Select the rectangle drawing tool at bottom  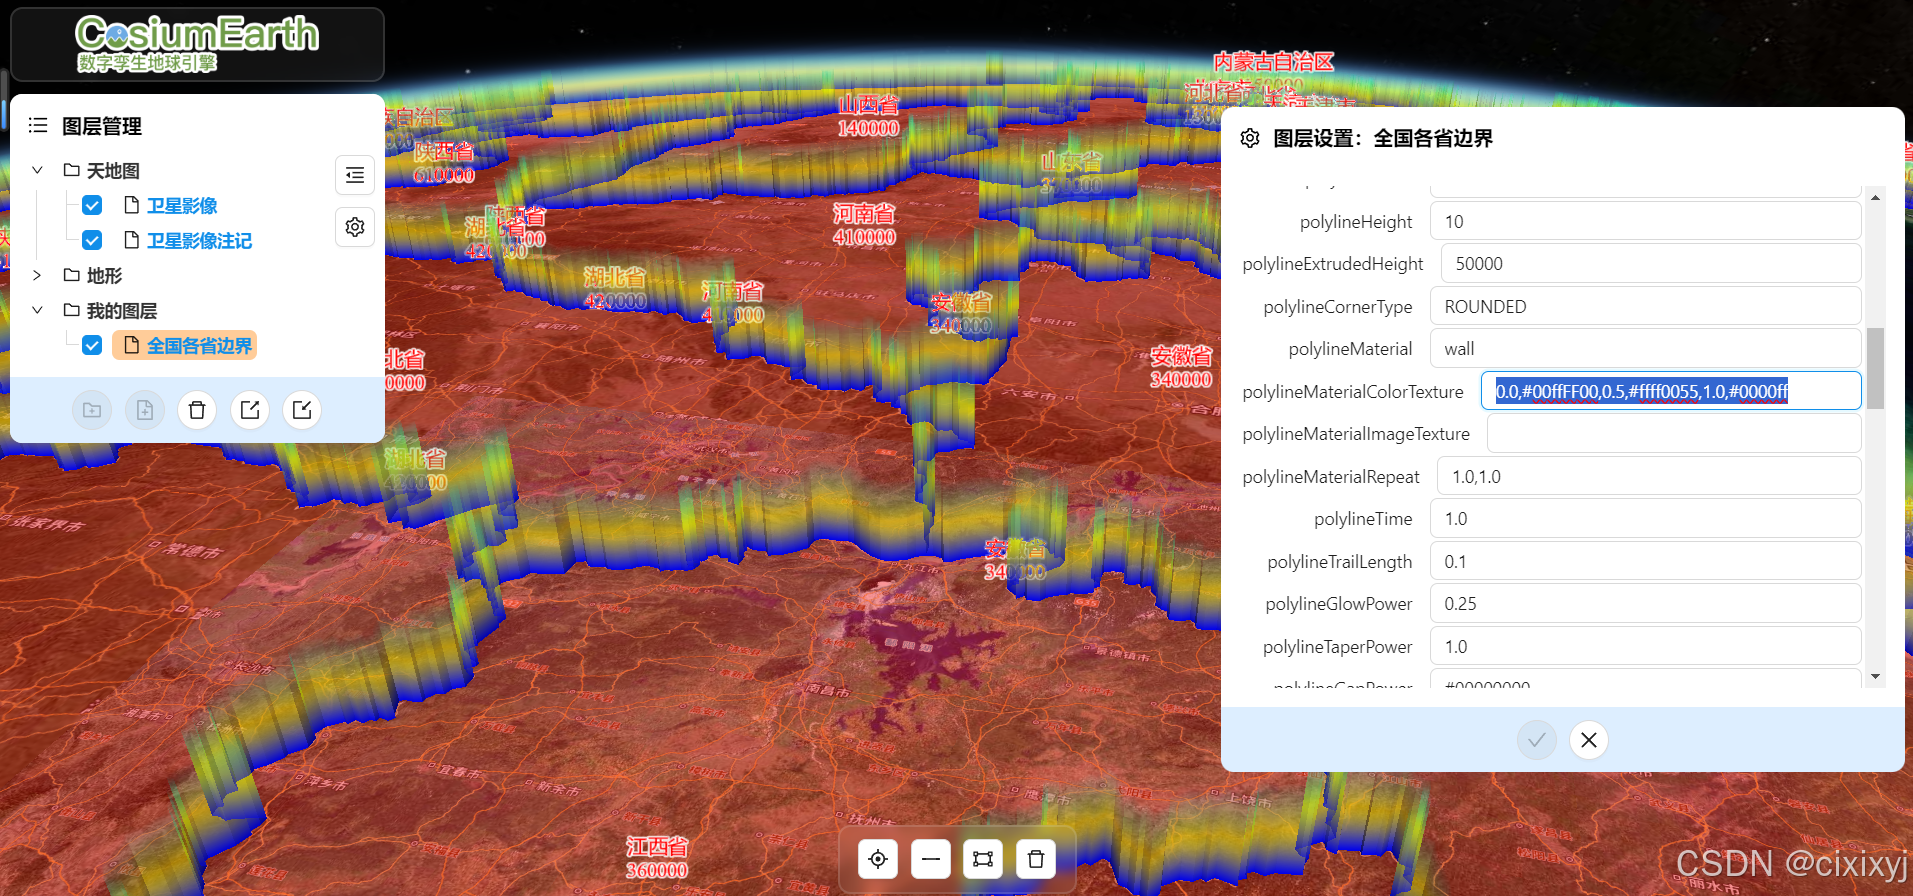[x=983, y=859]
